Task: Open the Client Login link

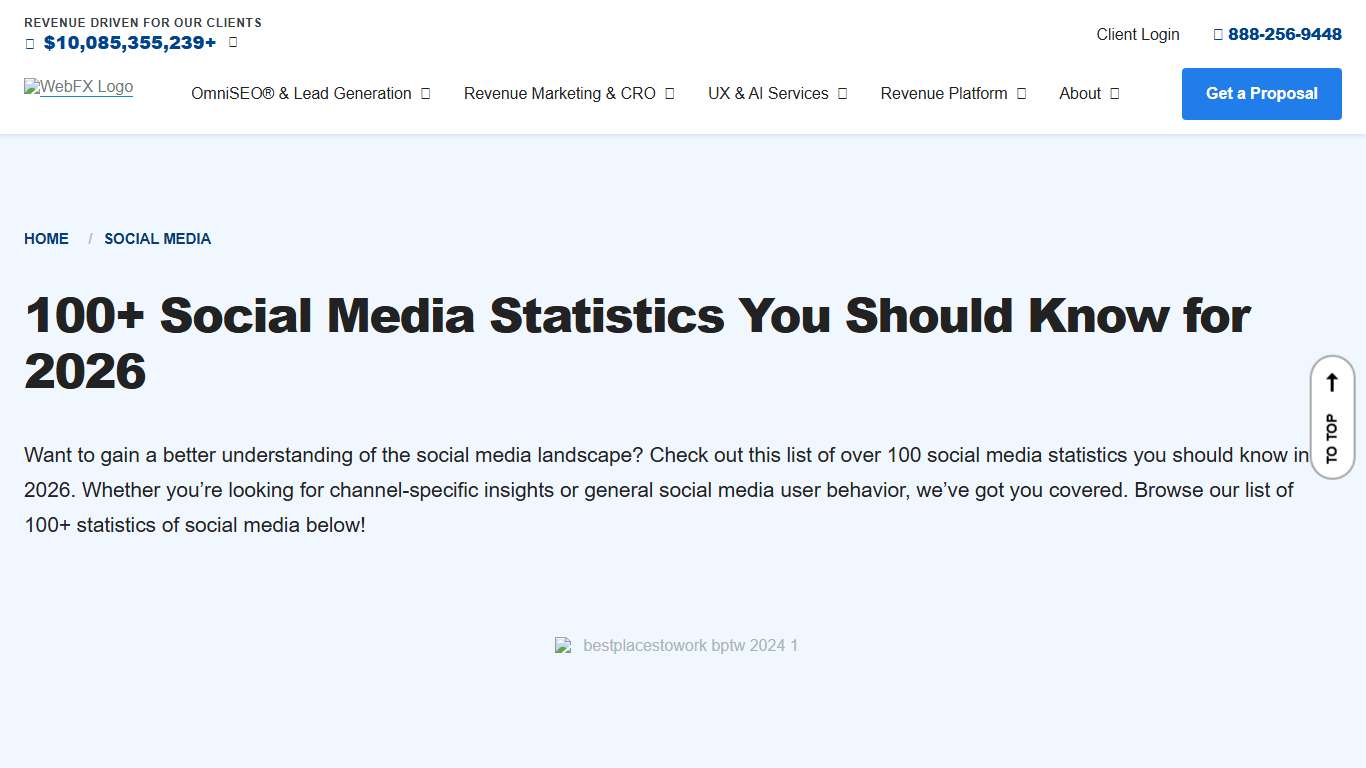Action: click(1137, 33)
